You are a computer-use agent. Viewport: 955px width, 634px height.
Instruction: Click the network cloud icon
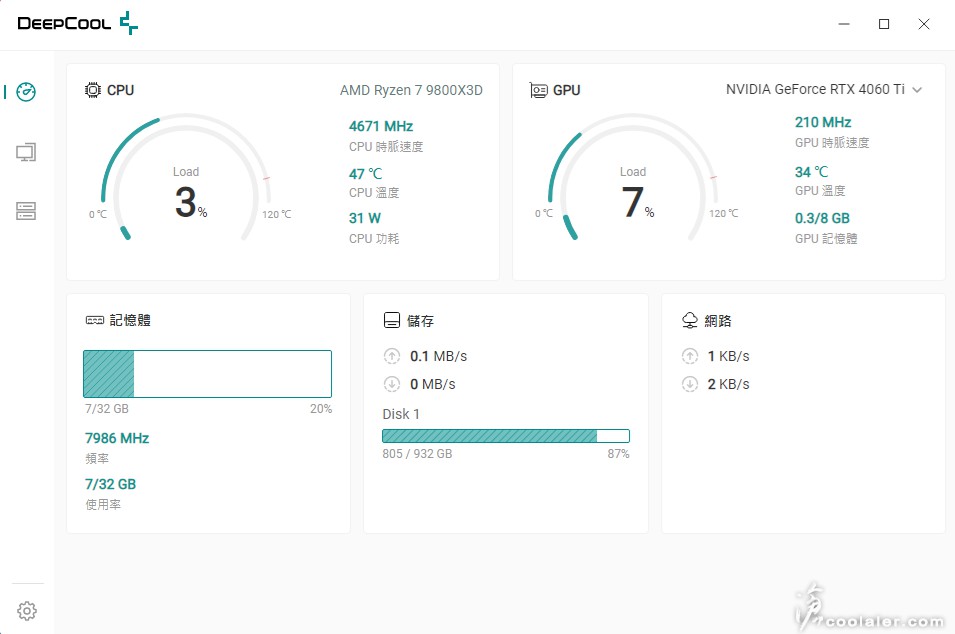coord(689,320)
